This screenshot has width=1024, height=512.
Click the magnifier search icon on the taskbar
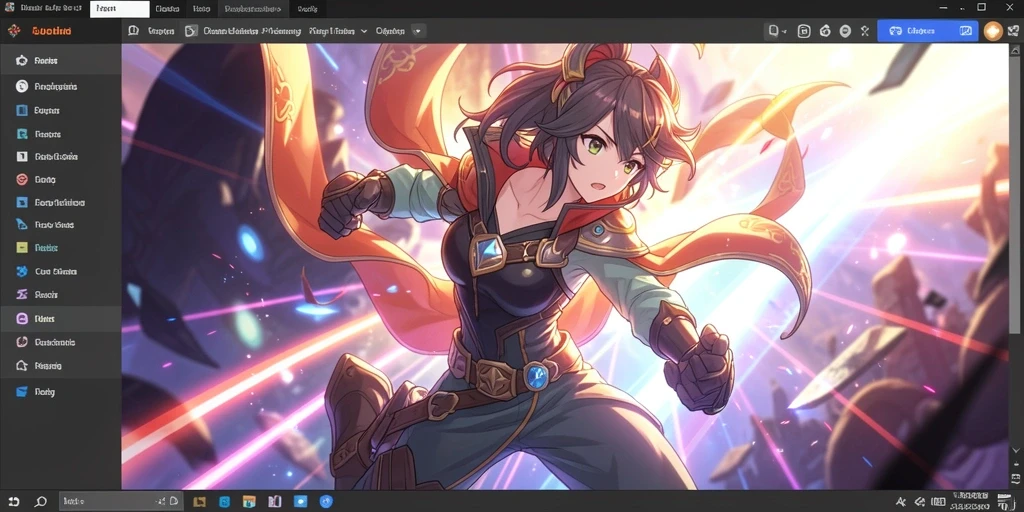coord(40,502)
